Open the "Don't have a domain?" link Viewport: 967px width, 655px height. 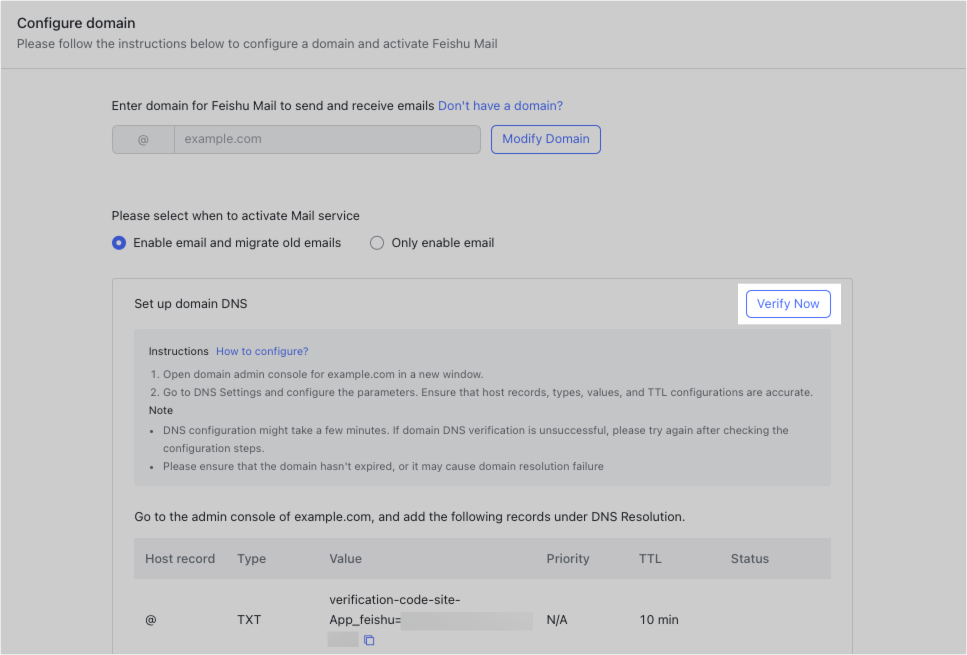[x=500, y=105]
